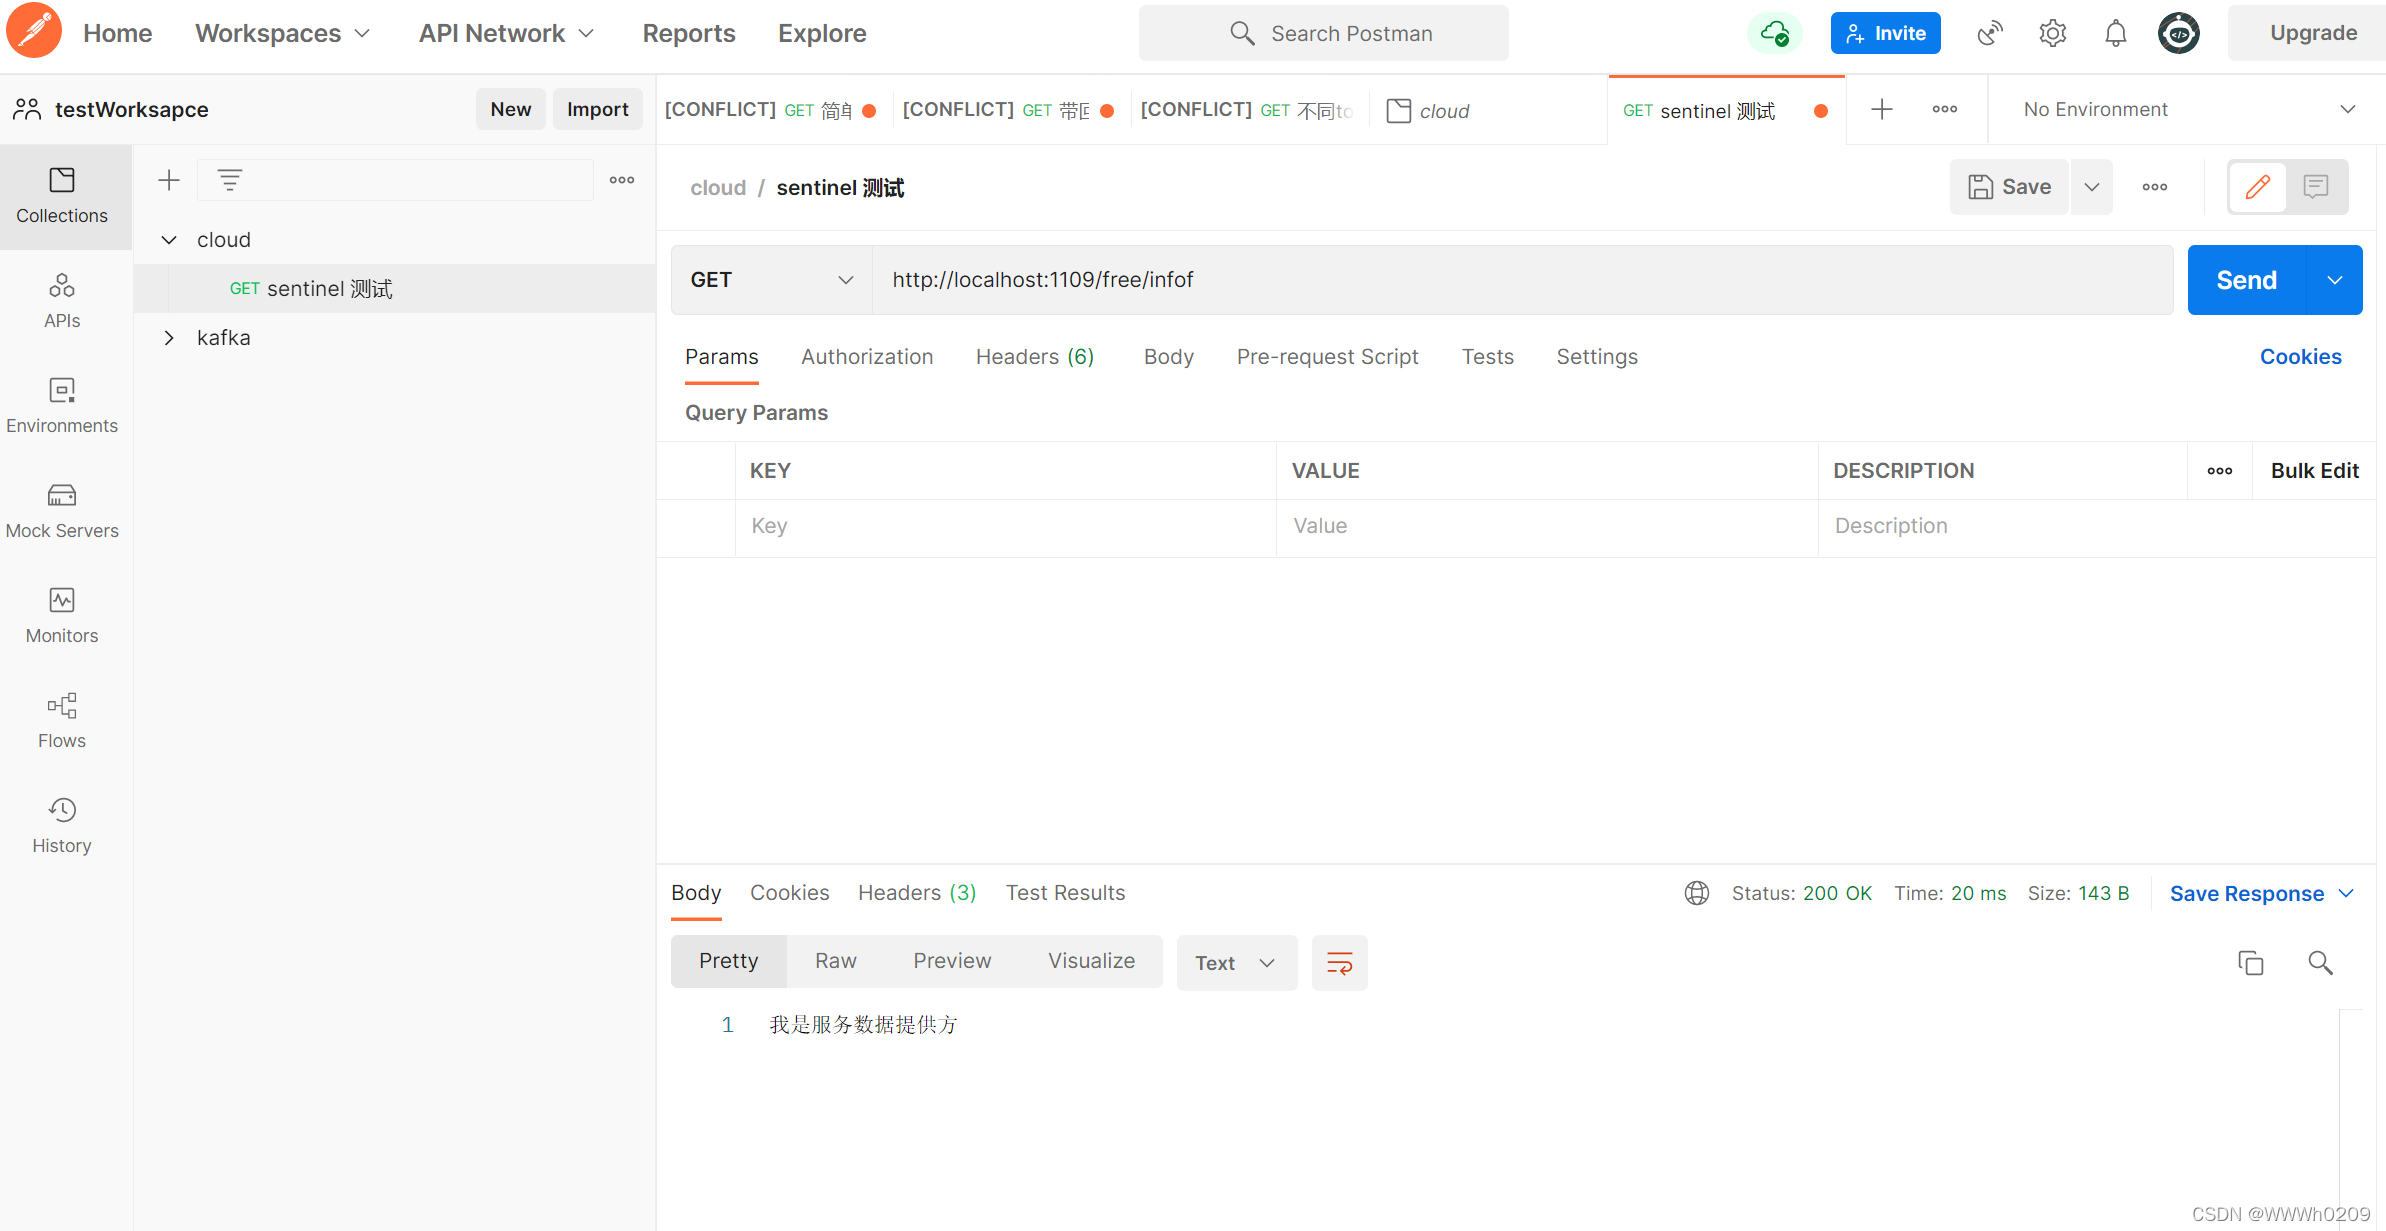Click the response search magnifier icon

click(2320, 963)
